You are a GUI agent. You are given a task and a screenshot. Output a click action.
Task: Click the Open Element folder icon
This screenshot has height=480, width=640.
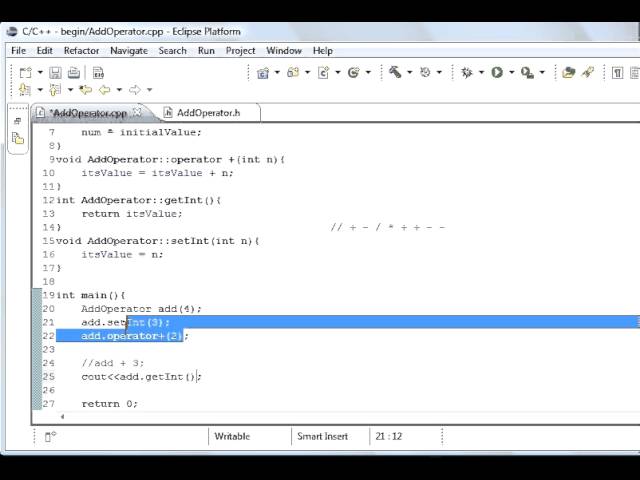(x=568, y=73)
